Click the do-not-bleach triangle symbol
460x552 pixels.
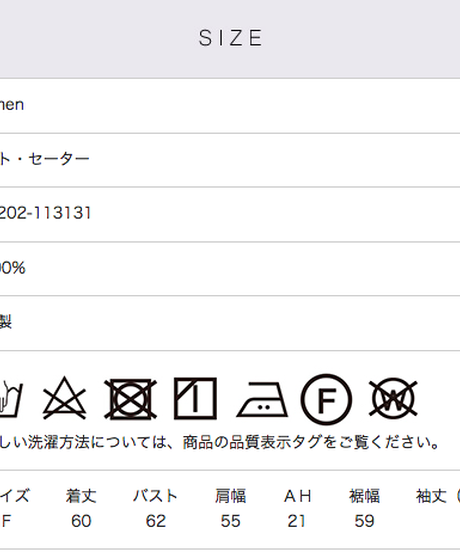[x=64, y=398]
